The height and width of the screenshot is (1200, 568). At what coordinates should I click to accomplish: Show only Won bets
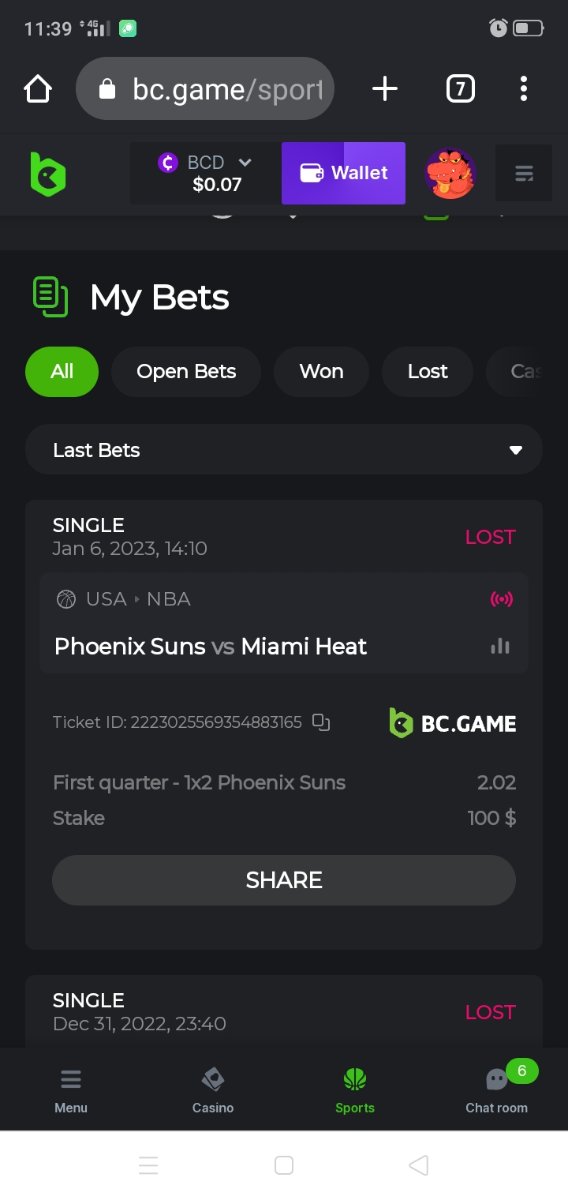coord(321,371)
